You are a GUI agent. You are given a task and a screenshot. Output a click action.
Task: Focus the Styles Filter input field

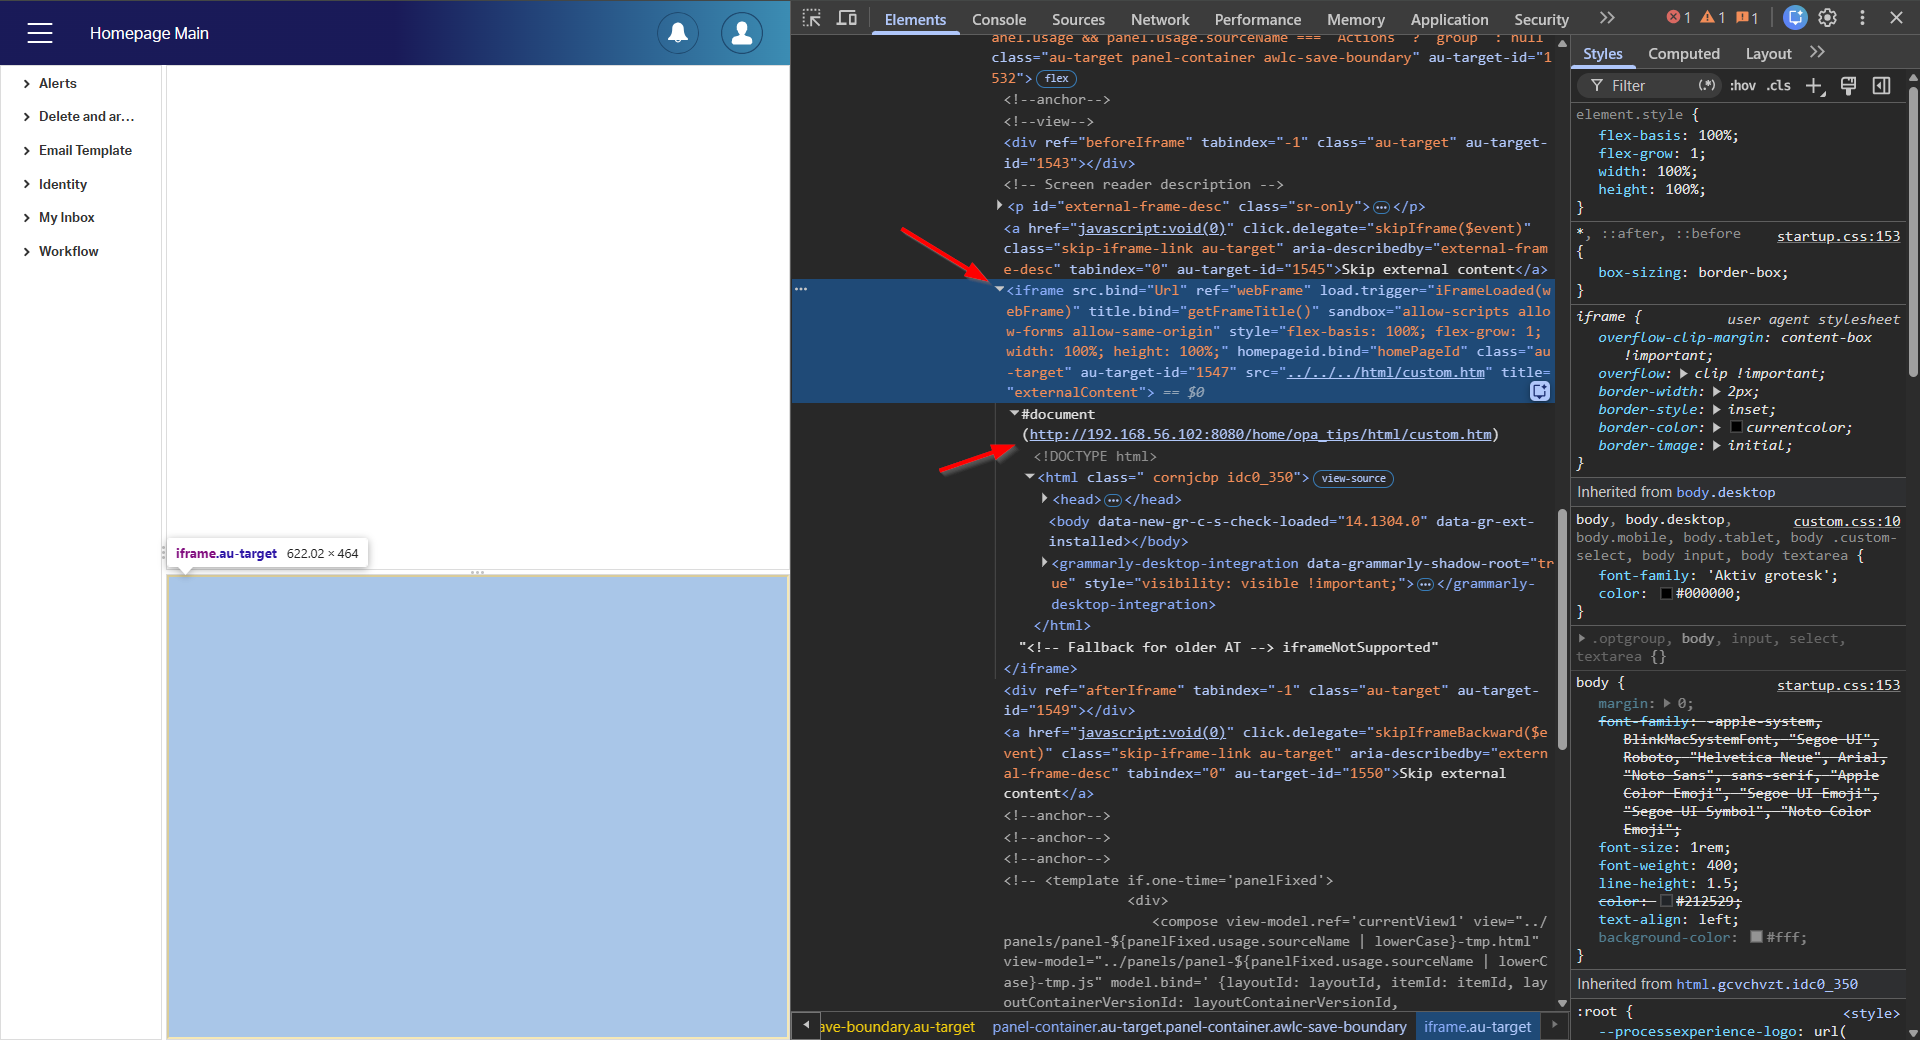(1650, 86)
